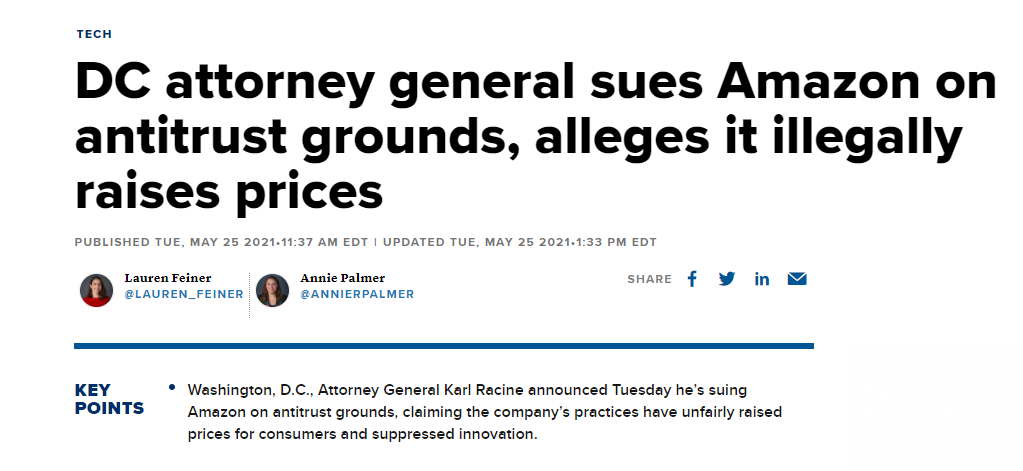The height and width of the screenshot is (471, 1023).
Task: Click the SHARE label
Action: (x=649, y=279)
